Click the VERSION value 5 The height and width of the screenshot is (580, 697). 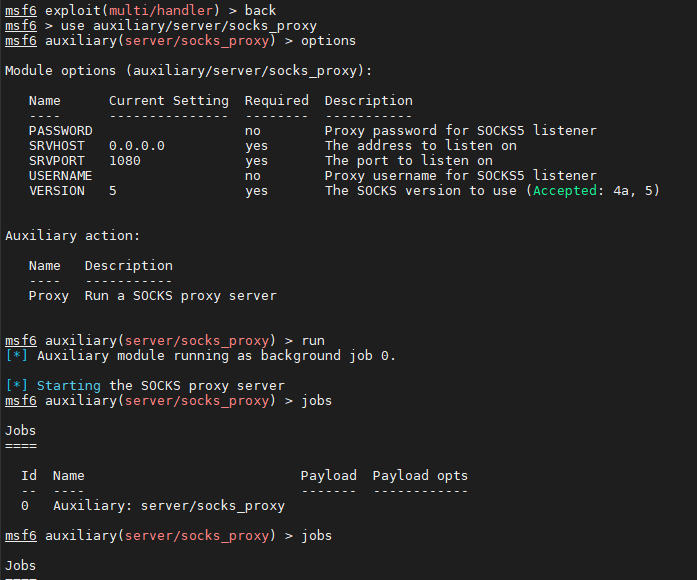pos(113,191)
